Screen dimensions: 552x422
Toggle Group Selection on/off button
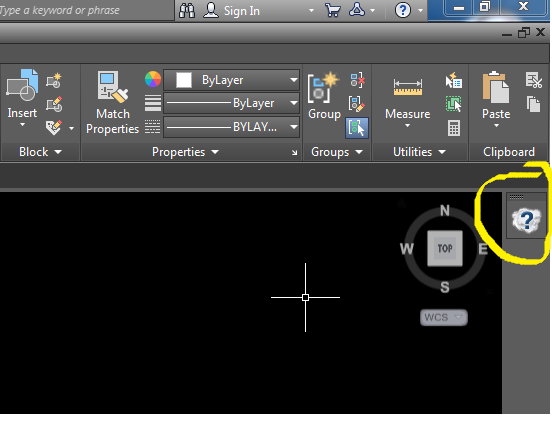click(357, 128)
